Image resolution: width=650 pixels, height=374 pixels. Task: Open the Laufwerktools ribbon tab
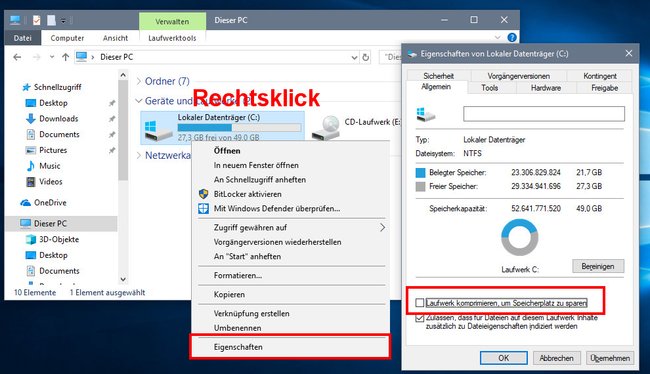coord(172,38)
